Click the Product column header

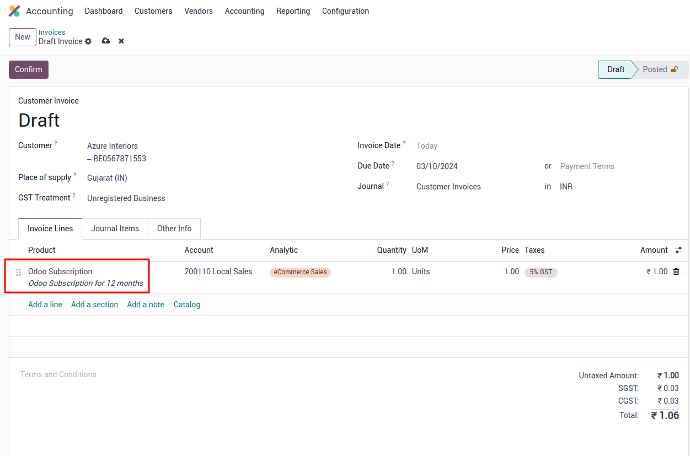coord(42,250)
